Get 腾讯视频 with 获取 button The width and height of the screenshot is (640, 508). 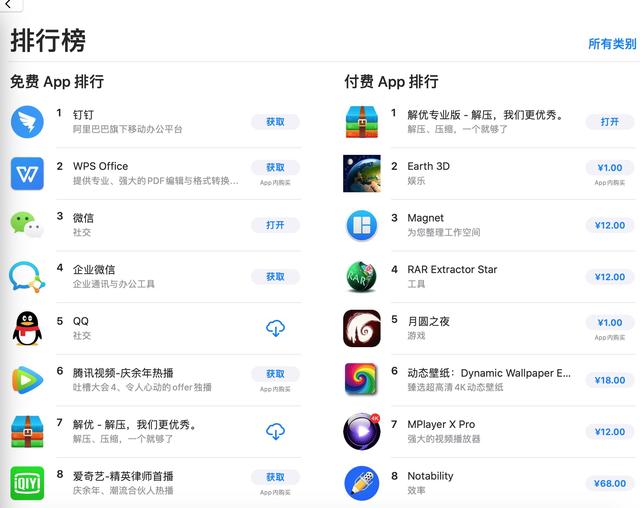[276, 374]
